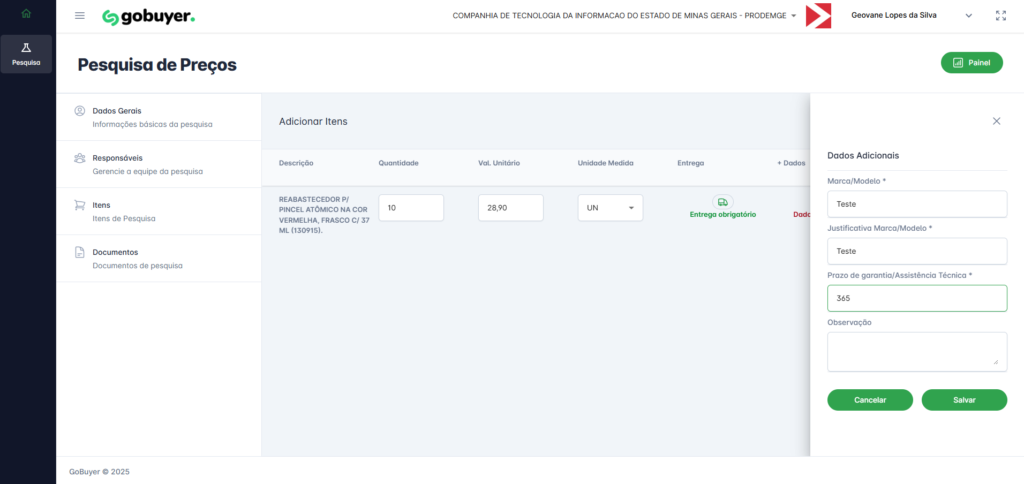Toggle the hamburger menu icon
This screenshot has height=484, width=1024.
tap(80, 16)
